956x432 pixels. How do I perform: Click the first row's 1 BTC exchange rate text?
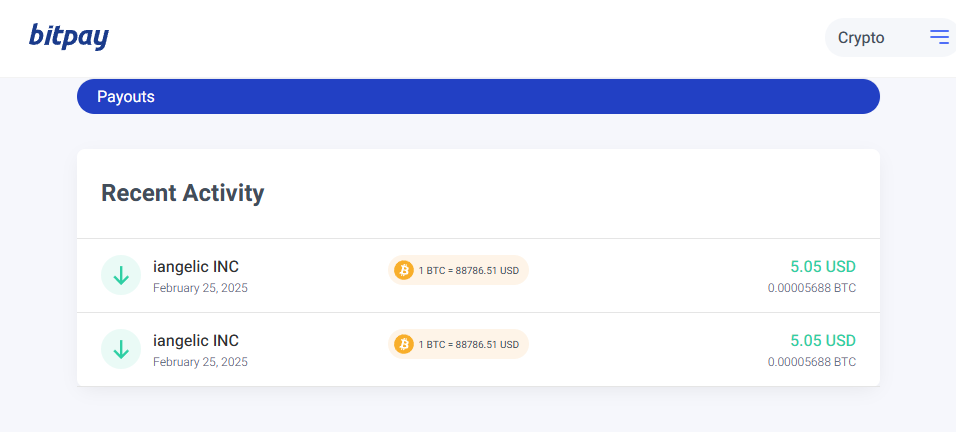[469, 271]
